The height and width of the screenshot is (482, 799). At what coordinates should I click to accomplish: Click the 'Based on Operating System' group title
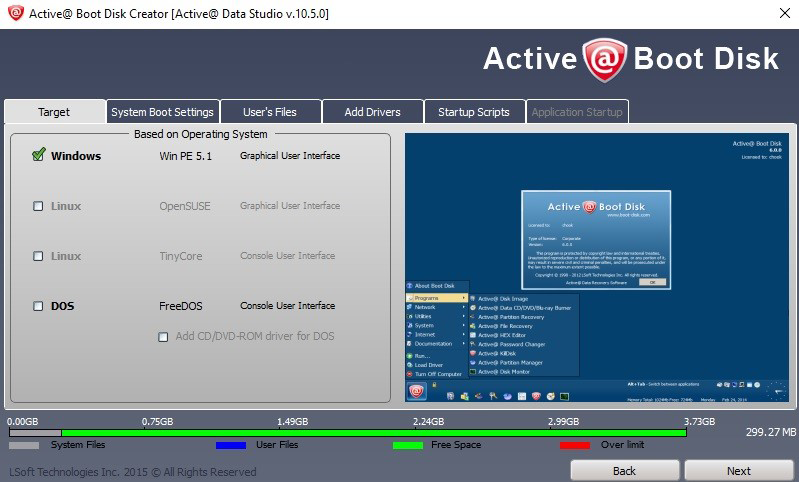(x=201, y=134)
